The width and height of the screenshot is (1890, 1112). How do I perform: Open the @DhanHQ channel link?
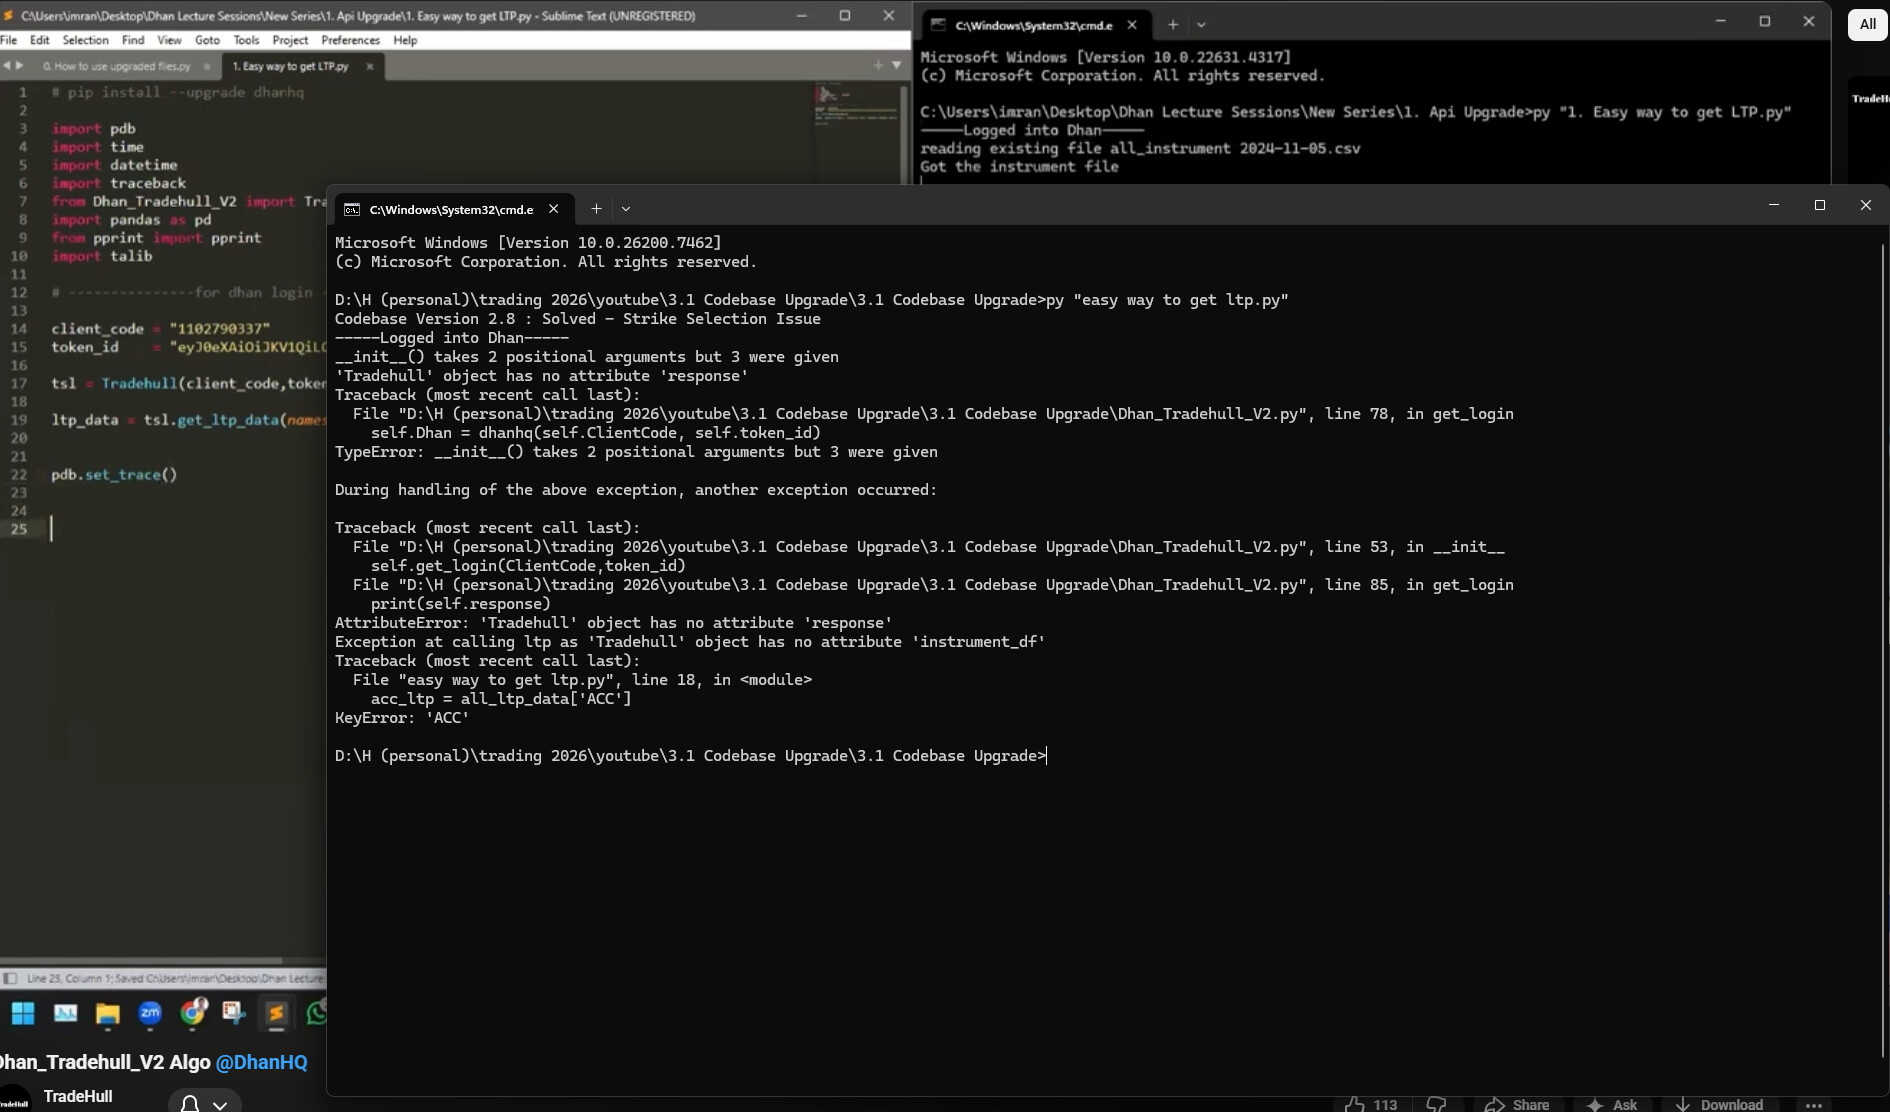coord(262,1062)
